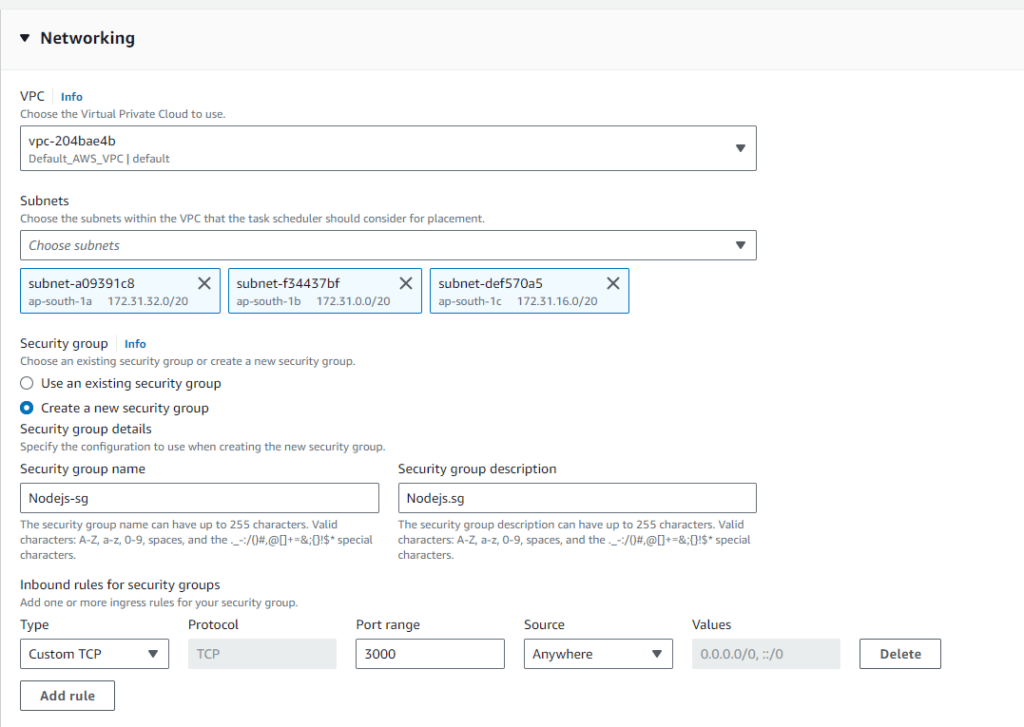This screenshot has height=727, width=1024.
Task: Collapse the Networking section
Action: point(24,37)
